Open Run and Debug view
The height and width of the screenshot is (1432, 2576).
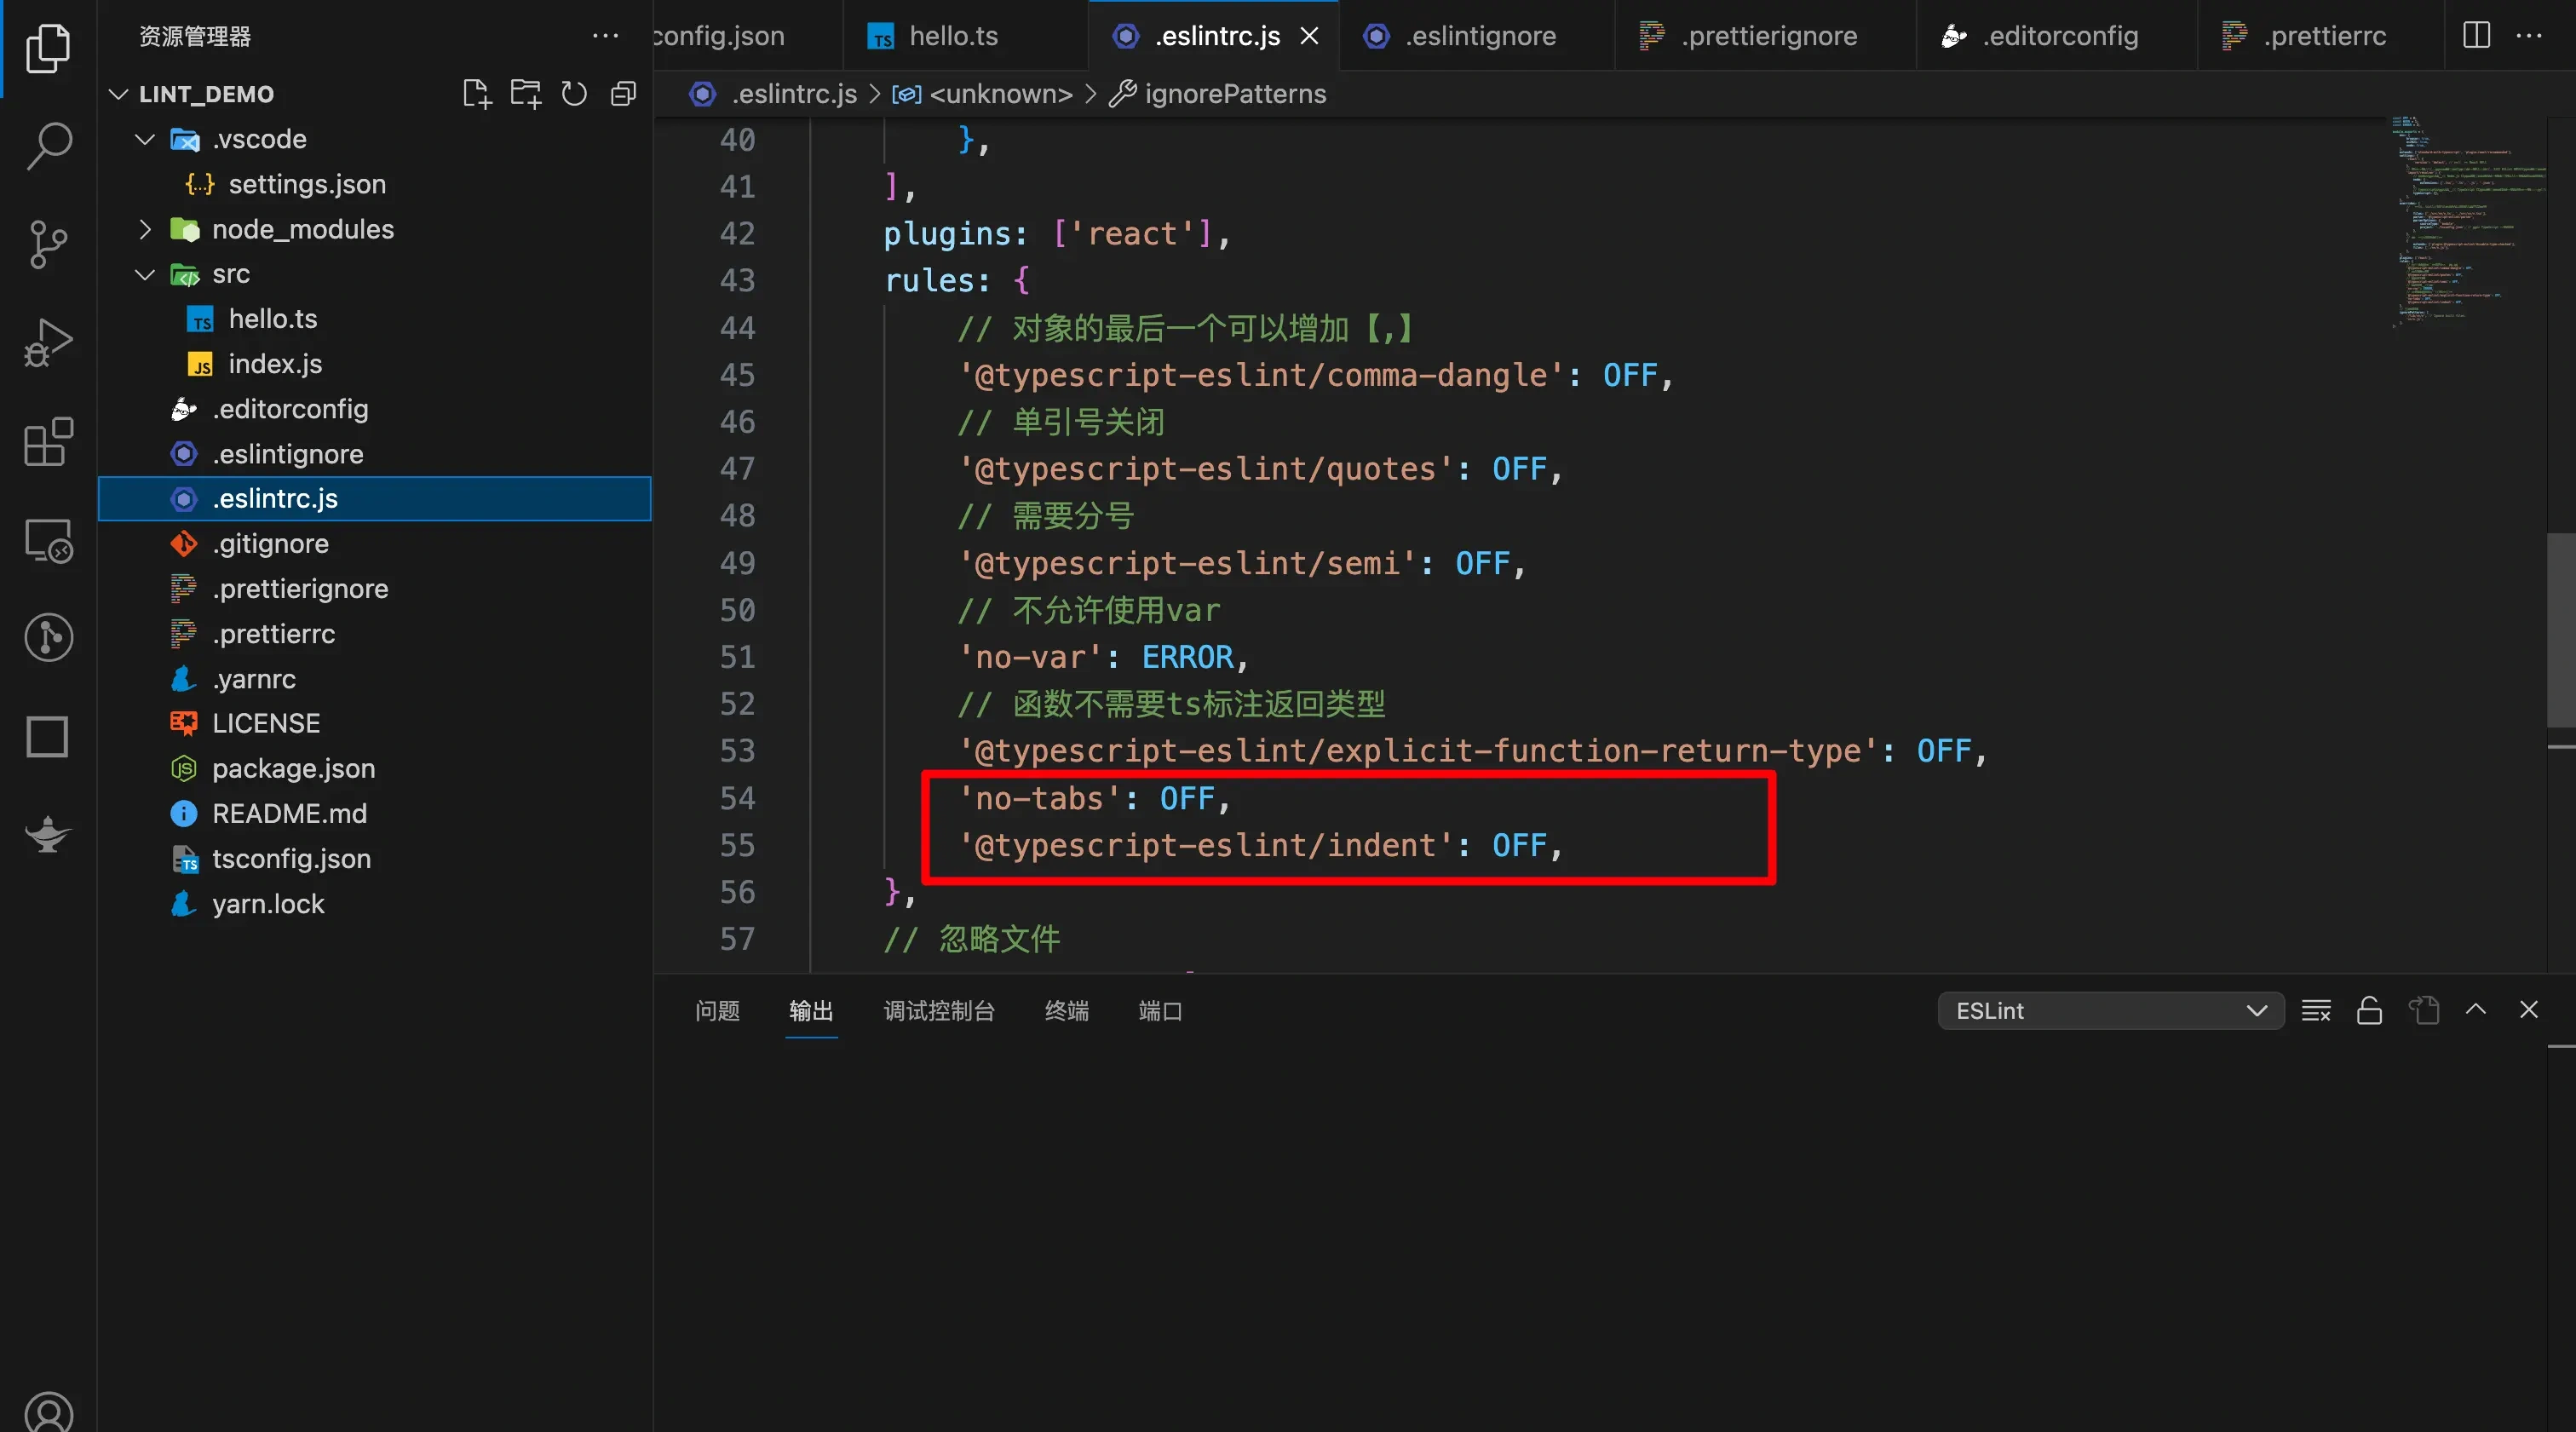tap(48, 343)
